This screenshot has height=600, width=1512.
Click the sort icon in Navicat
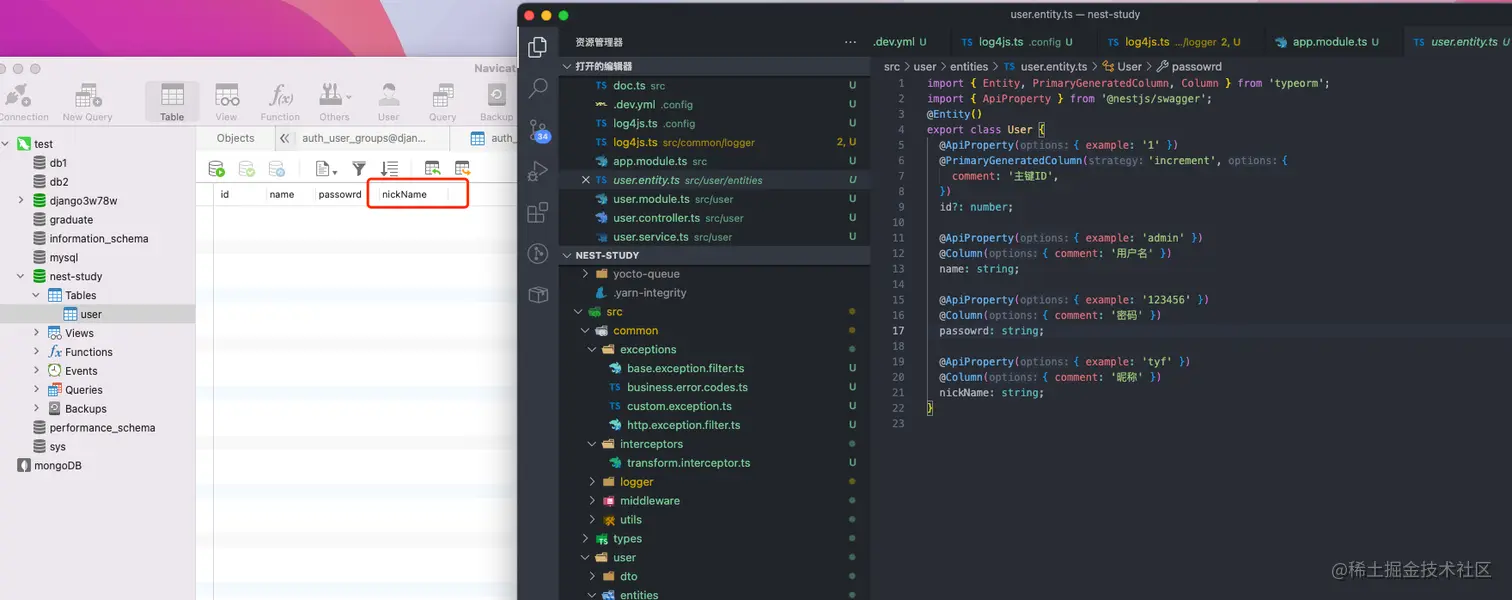389,169
